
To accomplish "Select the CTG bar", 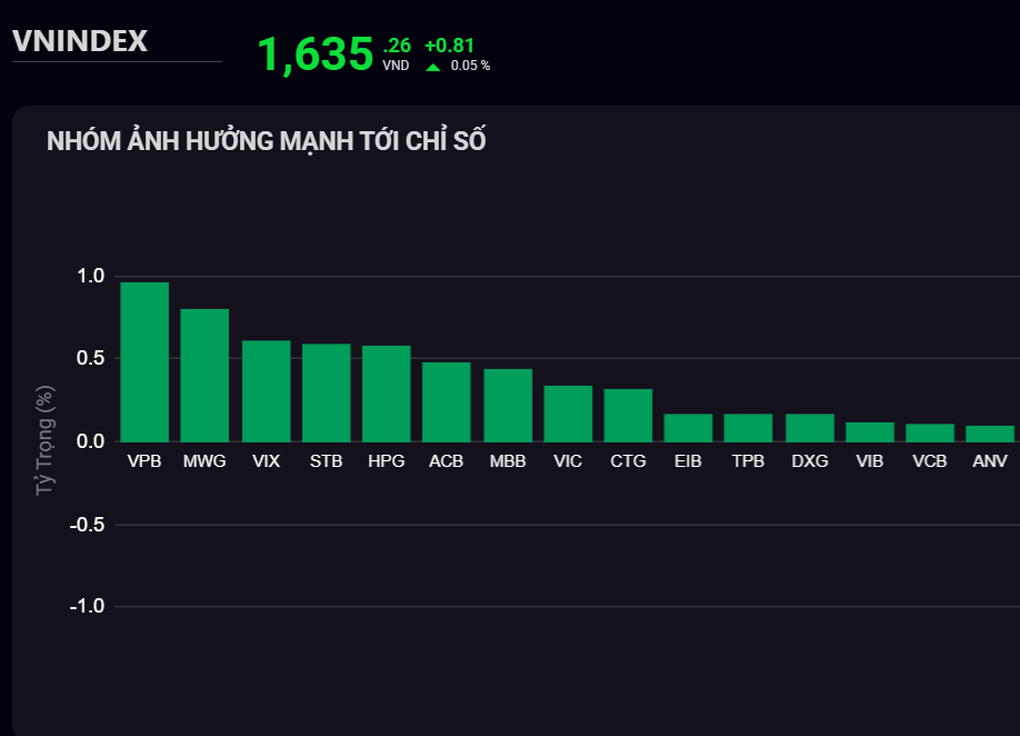I will pyautogui.click(x=628, y=415).
